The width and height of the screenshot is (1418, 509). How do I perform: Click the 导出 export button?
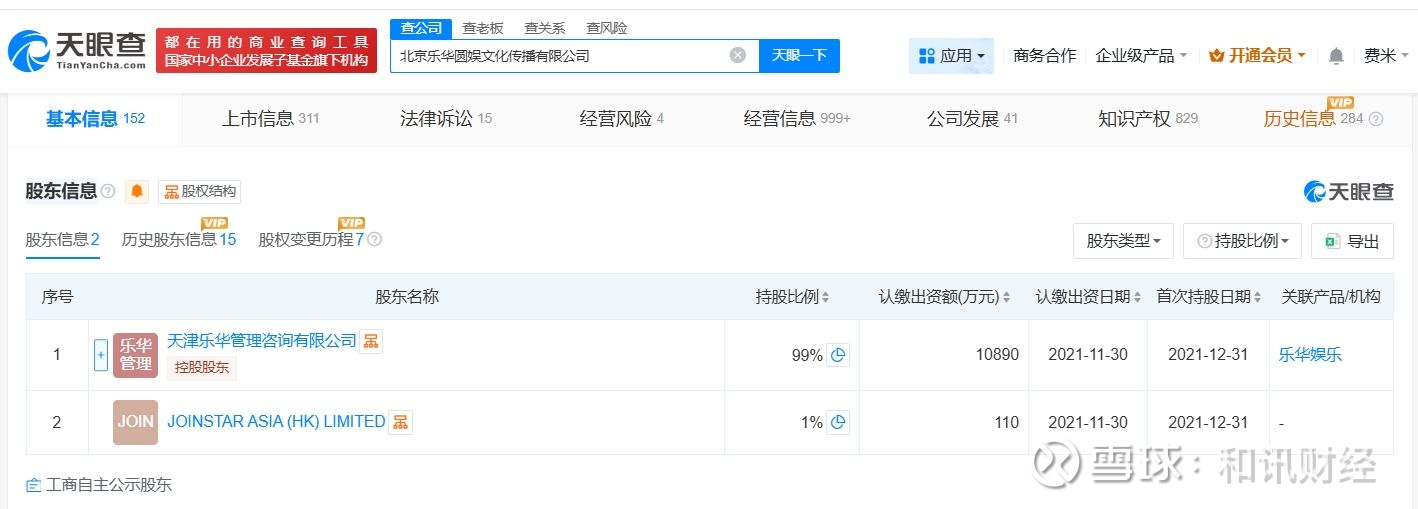click(1352, 241)
